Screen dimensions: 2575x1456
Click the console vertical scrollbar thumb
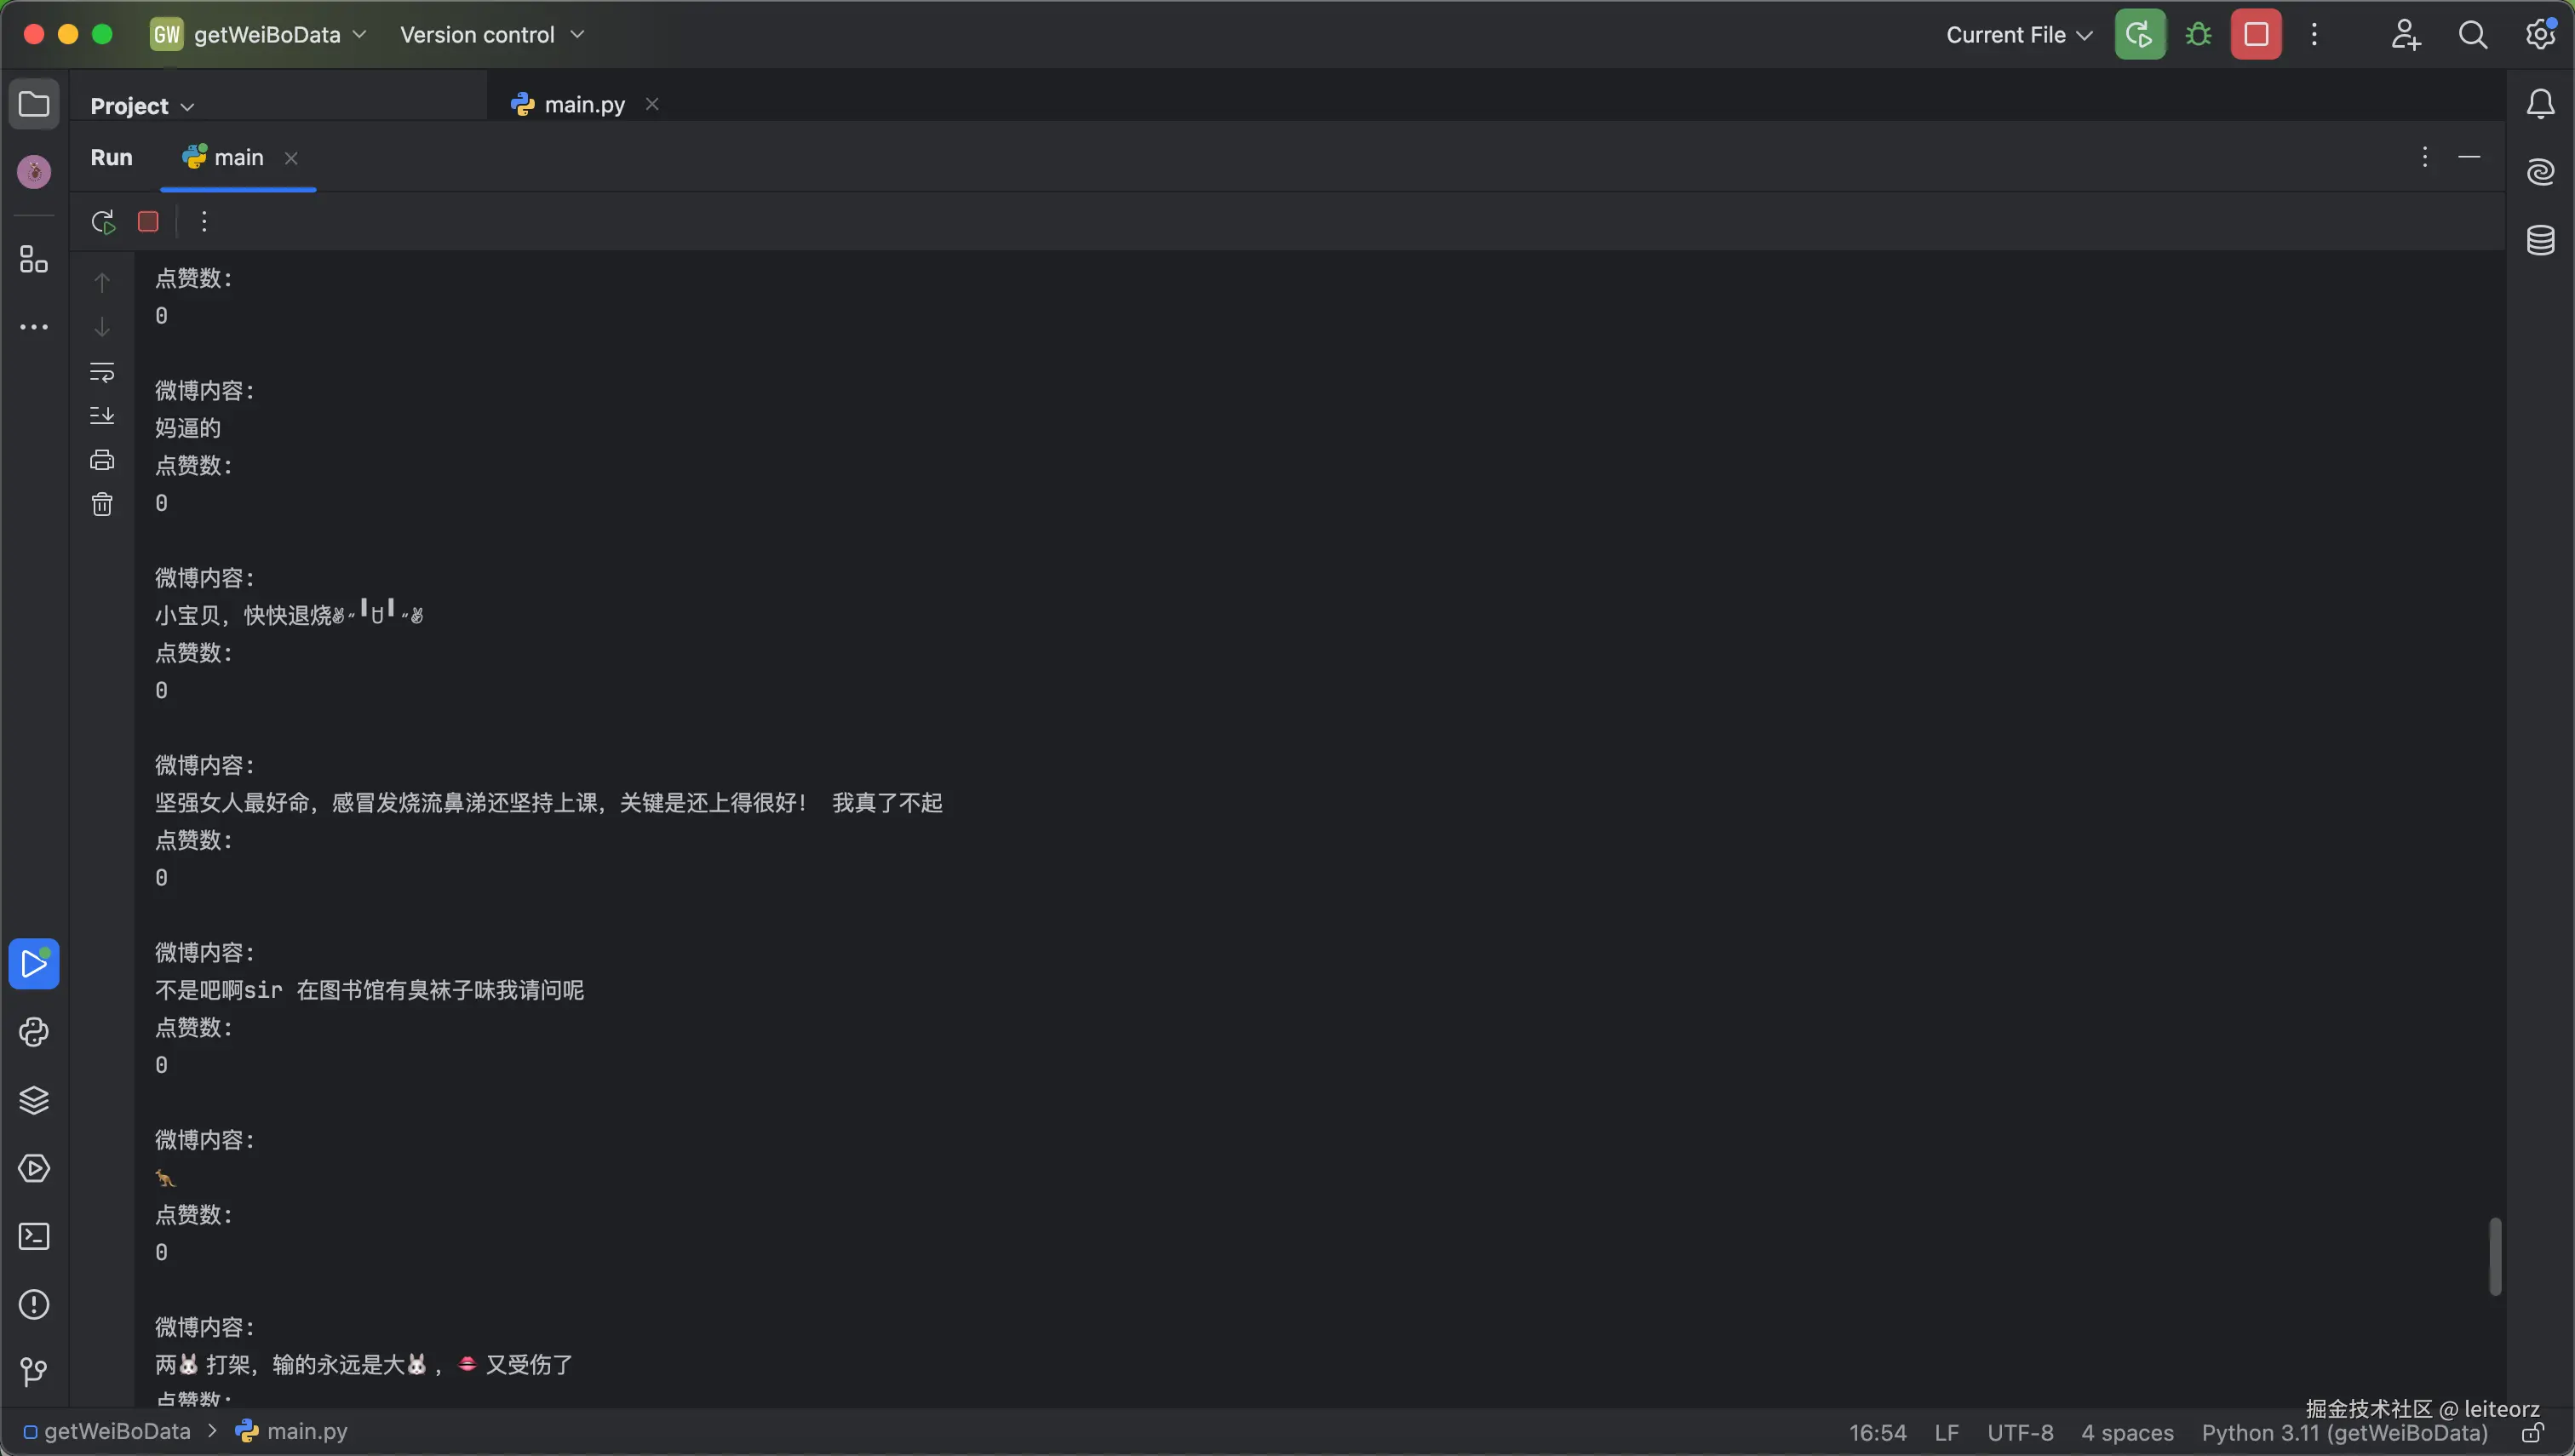[2494, 1256]
